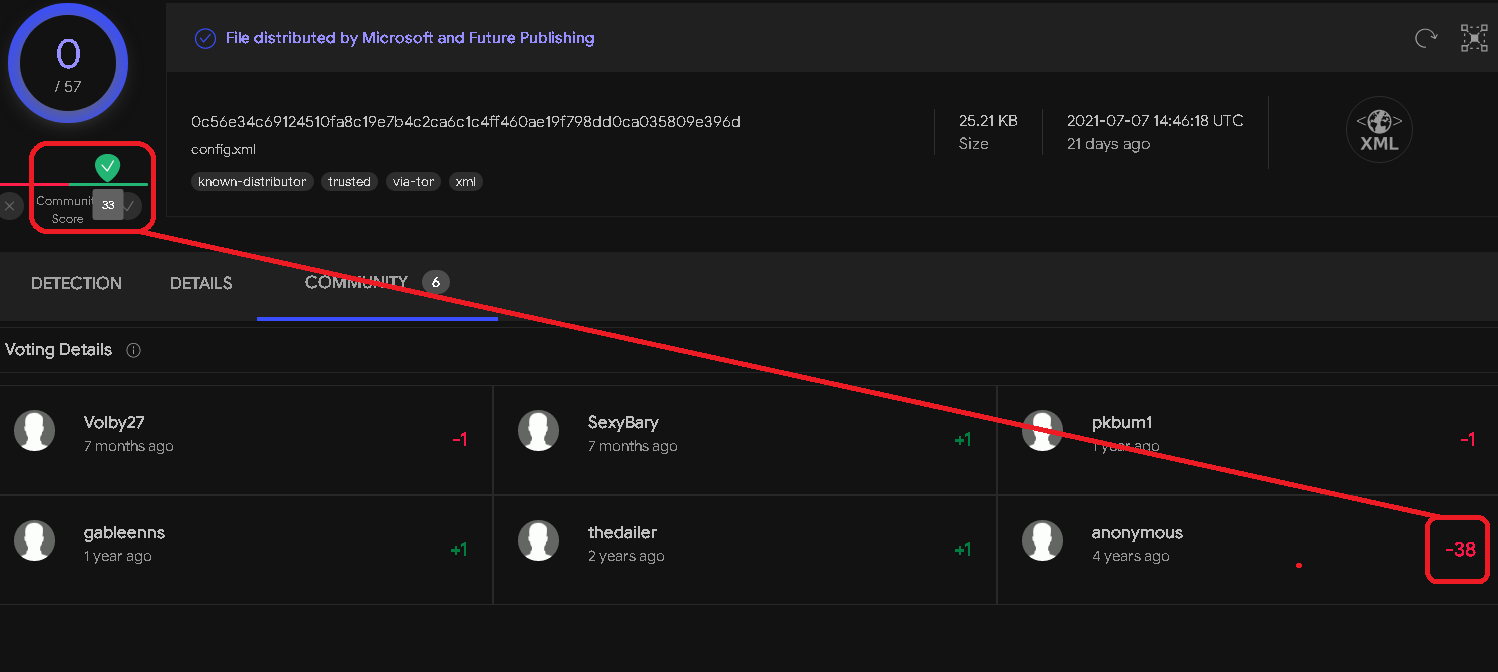Click the 0/57 detection score ring
The image size is (1498, 672).
coord(67,63)
